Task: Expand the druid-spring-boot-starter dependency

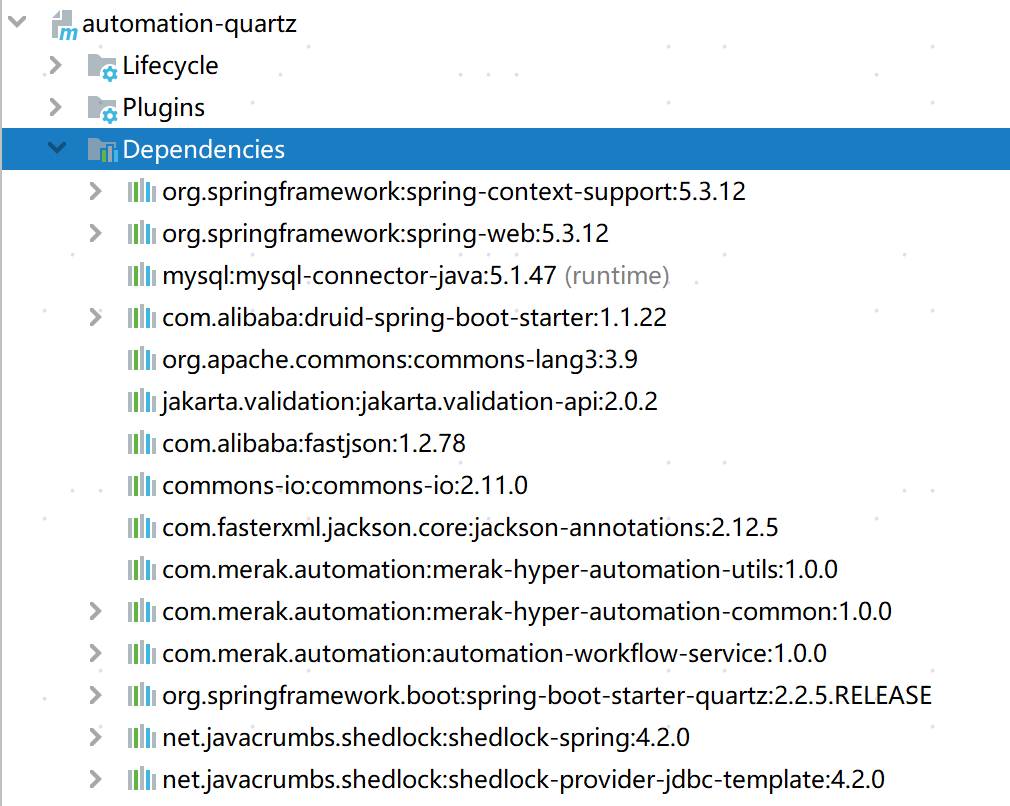Action: (96, 317)
